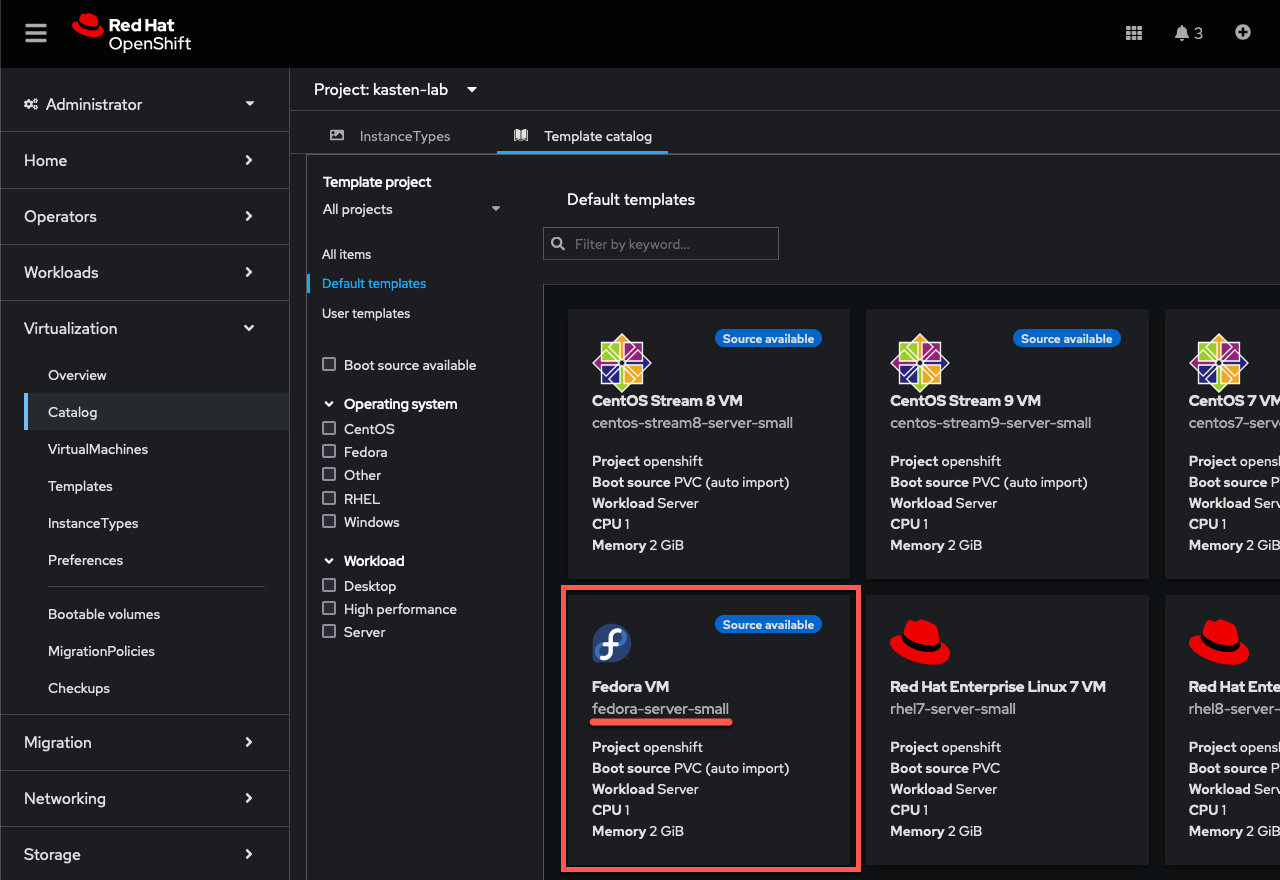Check the Desktop workload filter
The image size is (1280, 880).
pos(329,585)
